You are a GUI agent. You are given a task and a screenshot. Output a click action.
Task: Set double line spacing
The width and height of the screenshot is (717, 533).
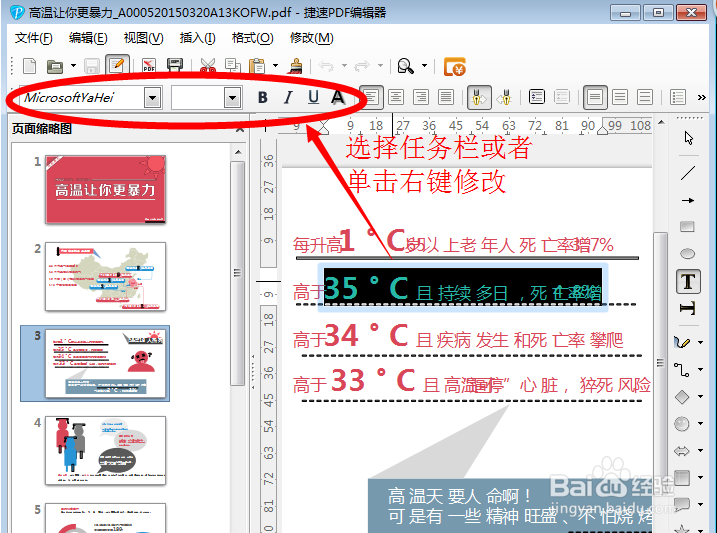pos(645,97)
